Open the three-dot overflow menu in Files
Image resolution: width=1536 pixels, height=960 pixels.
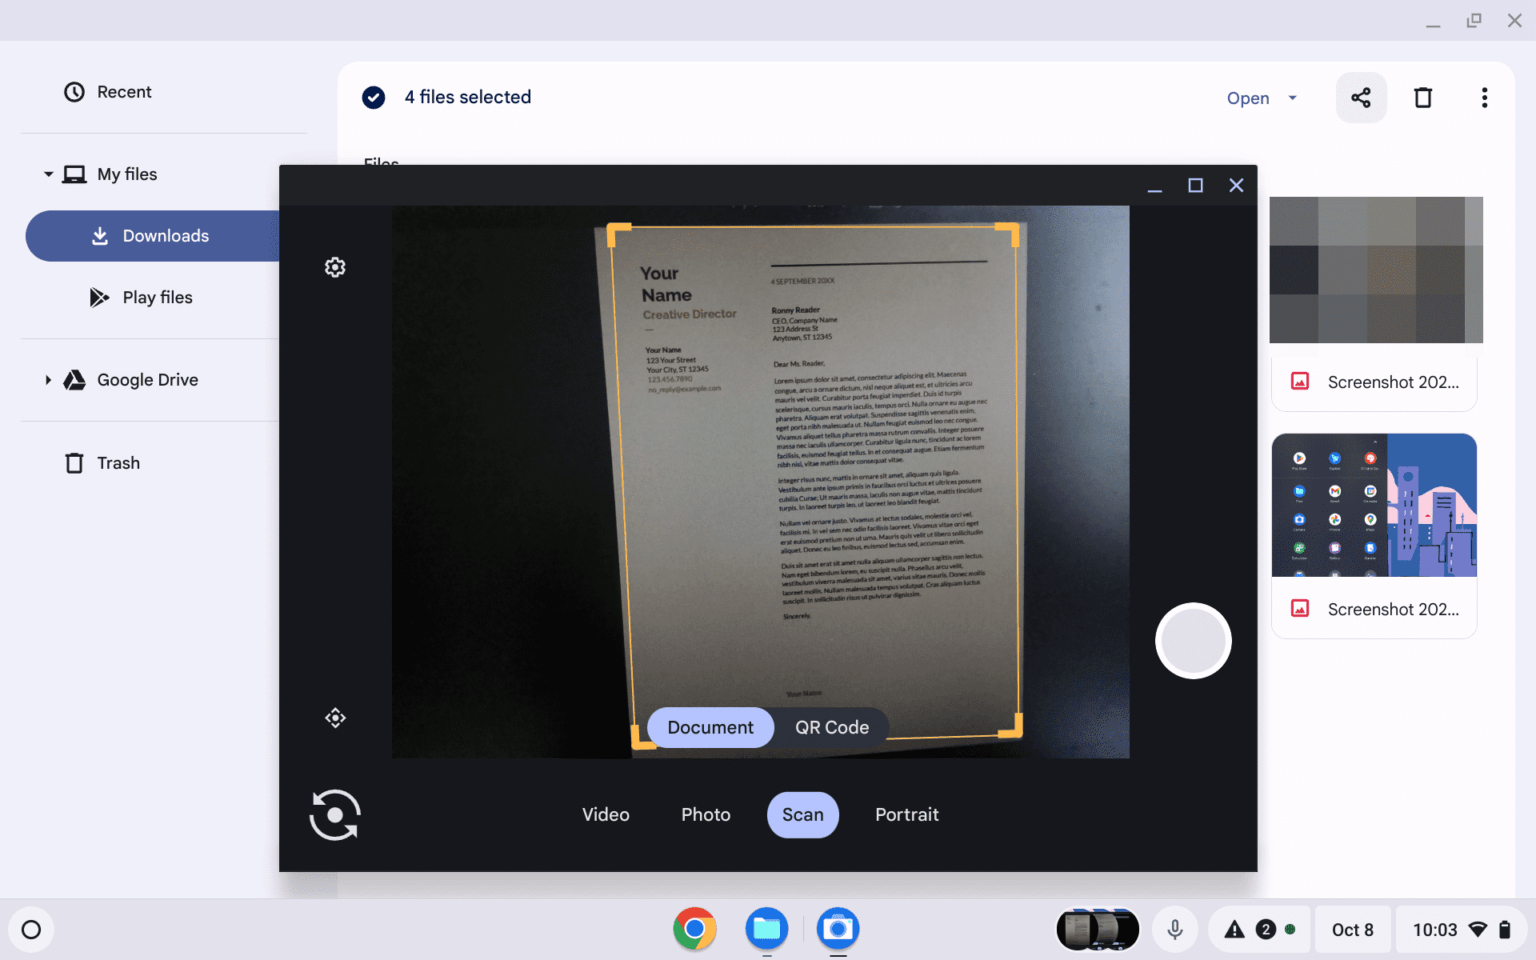coord(1485,97)
